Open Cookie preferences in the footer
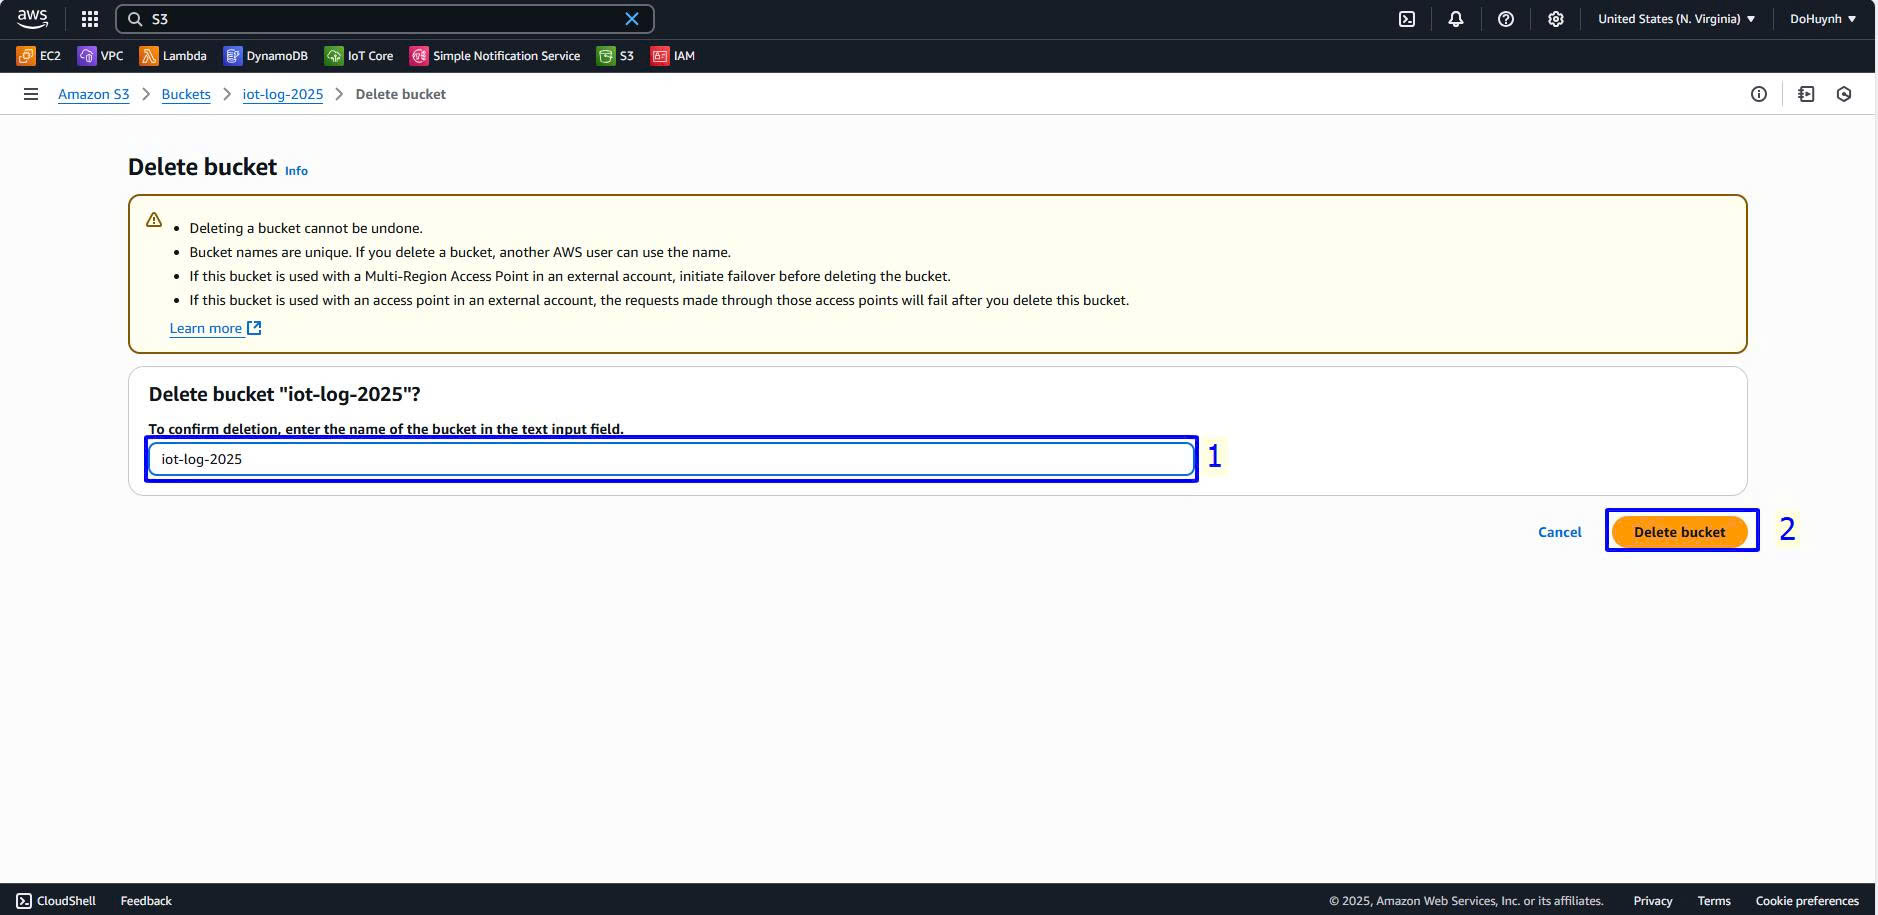1878x915 pixels. pos(1806,901)
